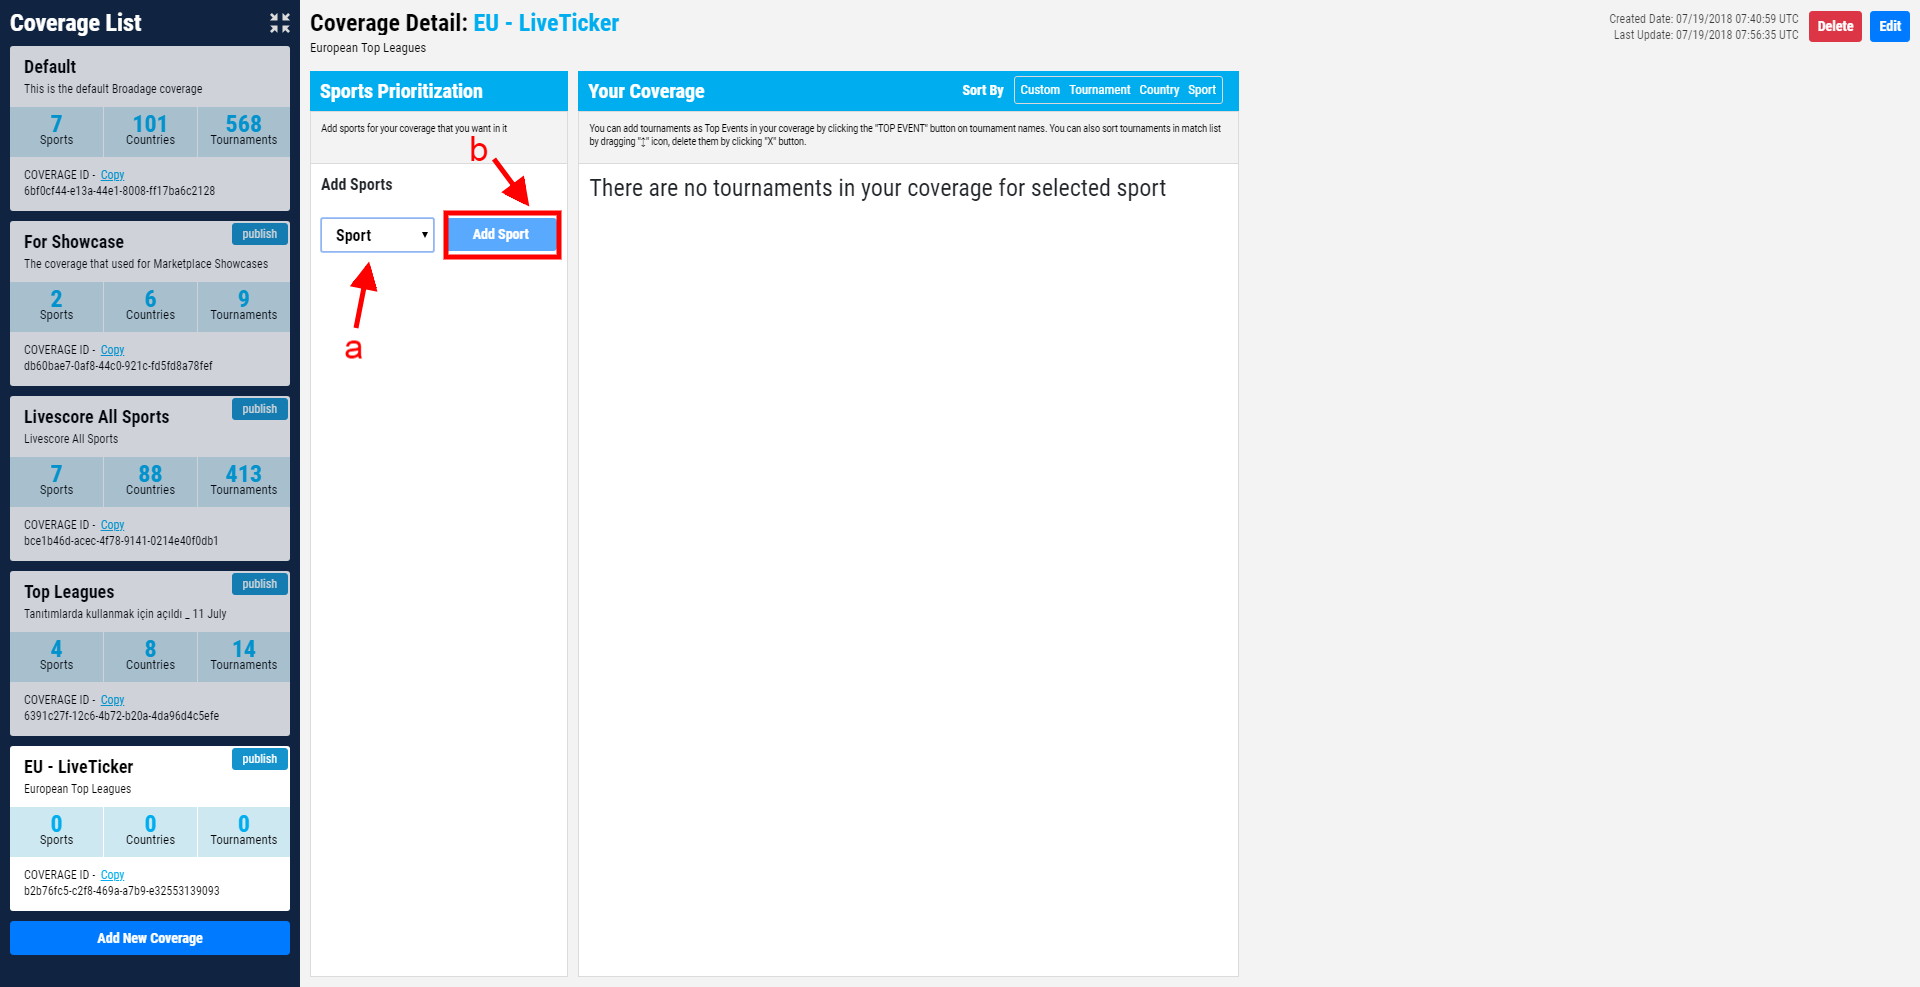Click the Sports Prioritization panel header
Screen dimensions: 1920x987
[x=439, y=91]
